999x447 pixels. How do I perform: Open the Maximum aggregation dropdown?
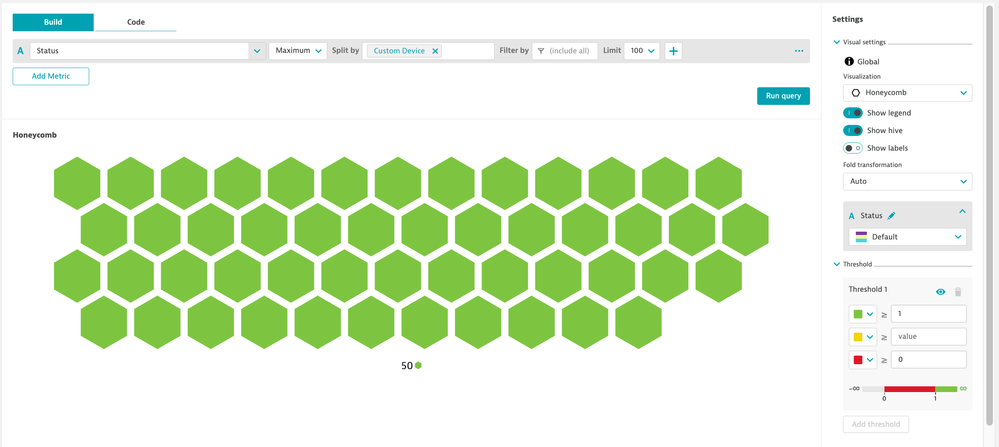(x=298, y=51)
